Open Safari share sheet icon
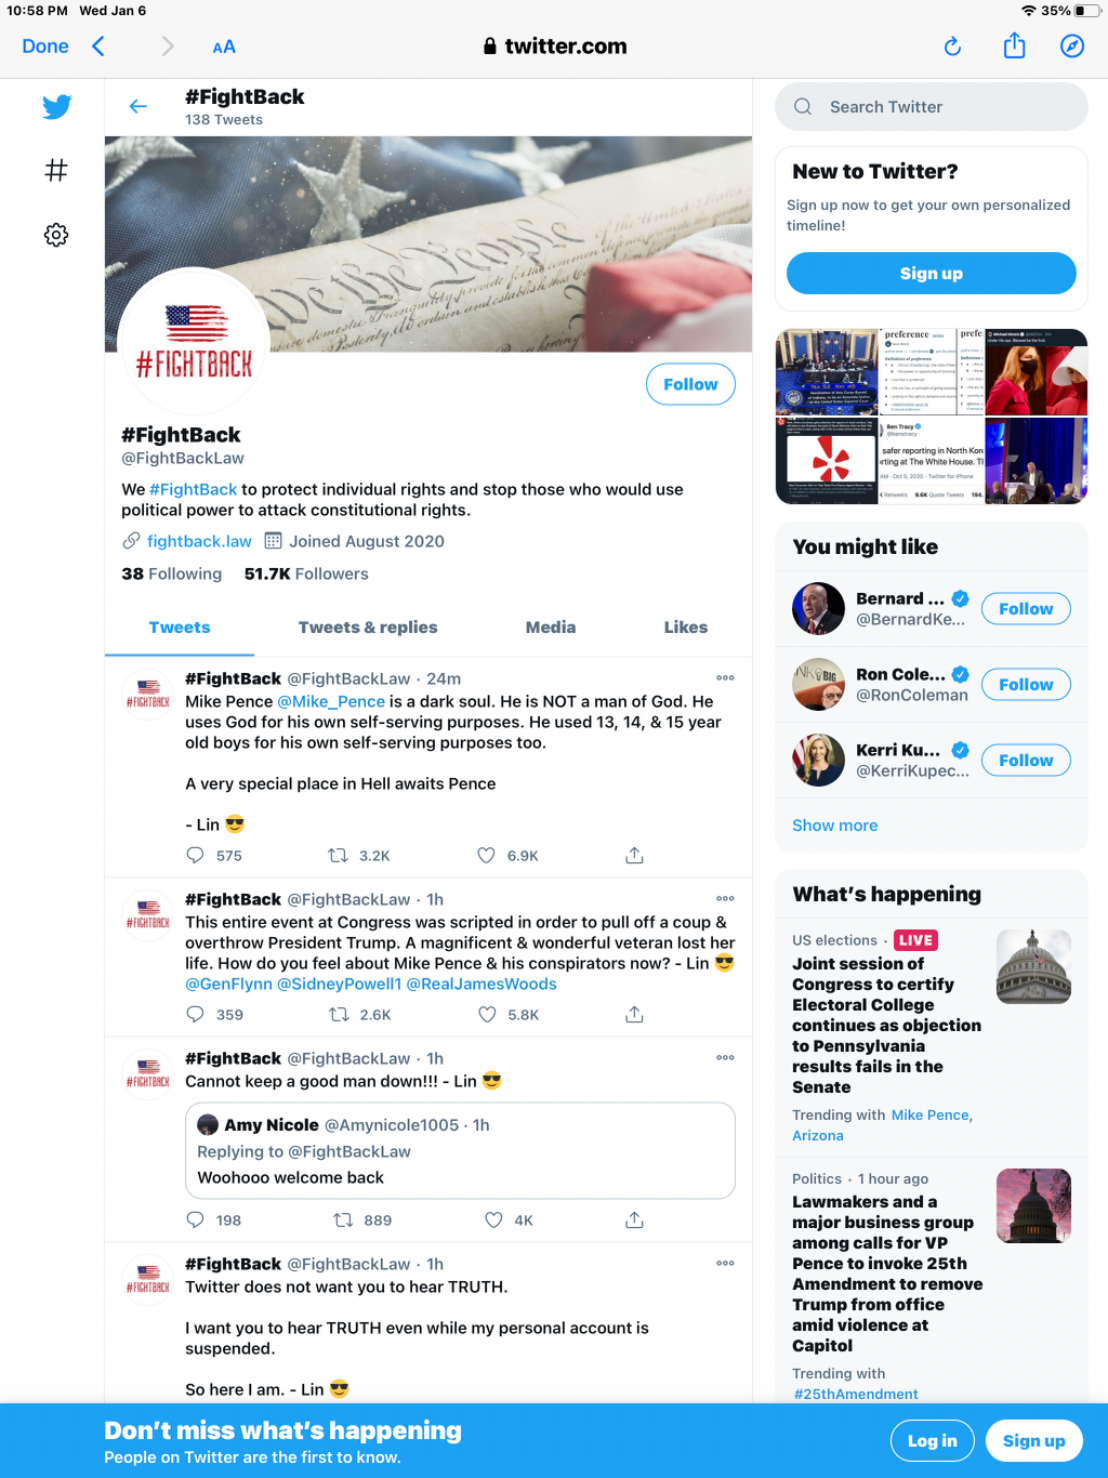Image resolution: width=1108 pixels, height=1478 pixels. point(1014,45)
